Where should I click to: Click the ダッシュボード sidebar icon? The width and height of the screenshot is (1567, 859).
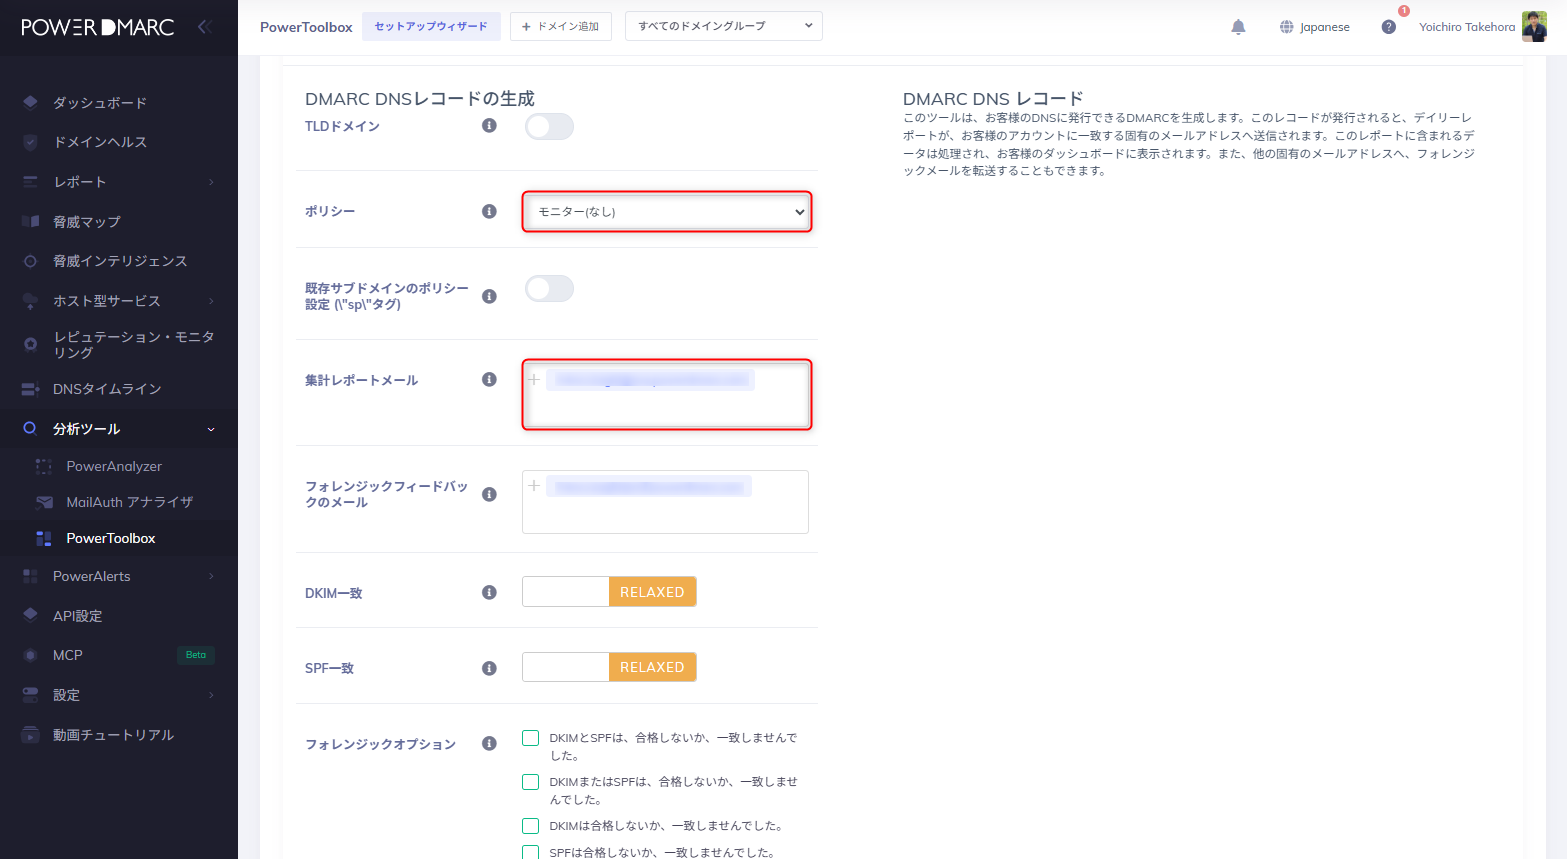click(30, 102)
